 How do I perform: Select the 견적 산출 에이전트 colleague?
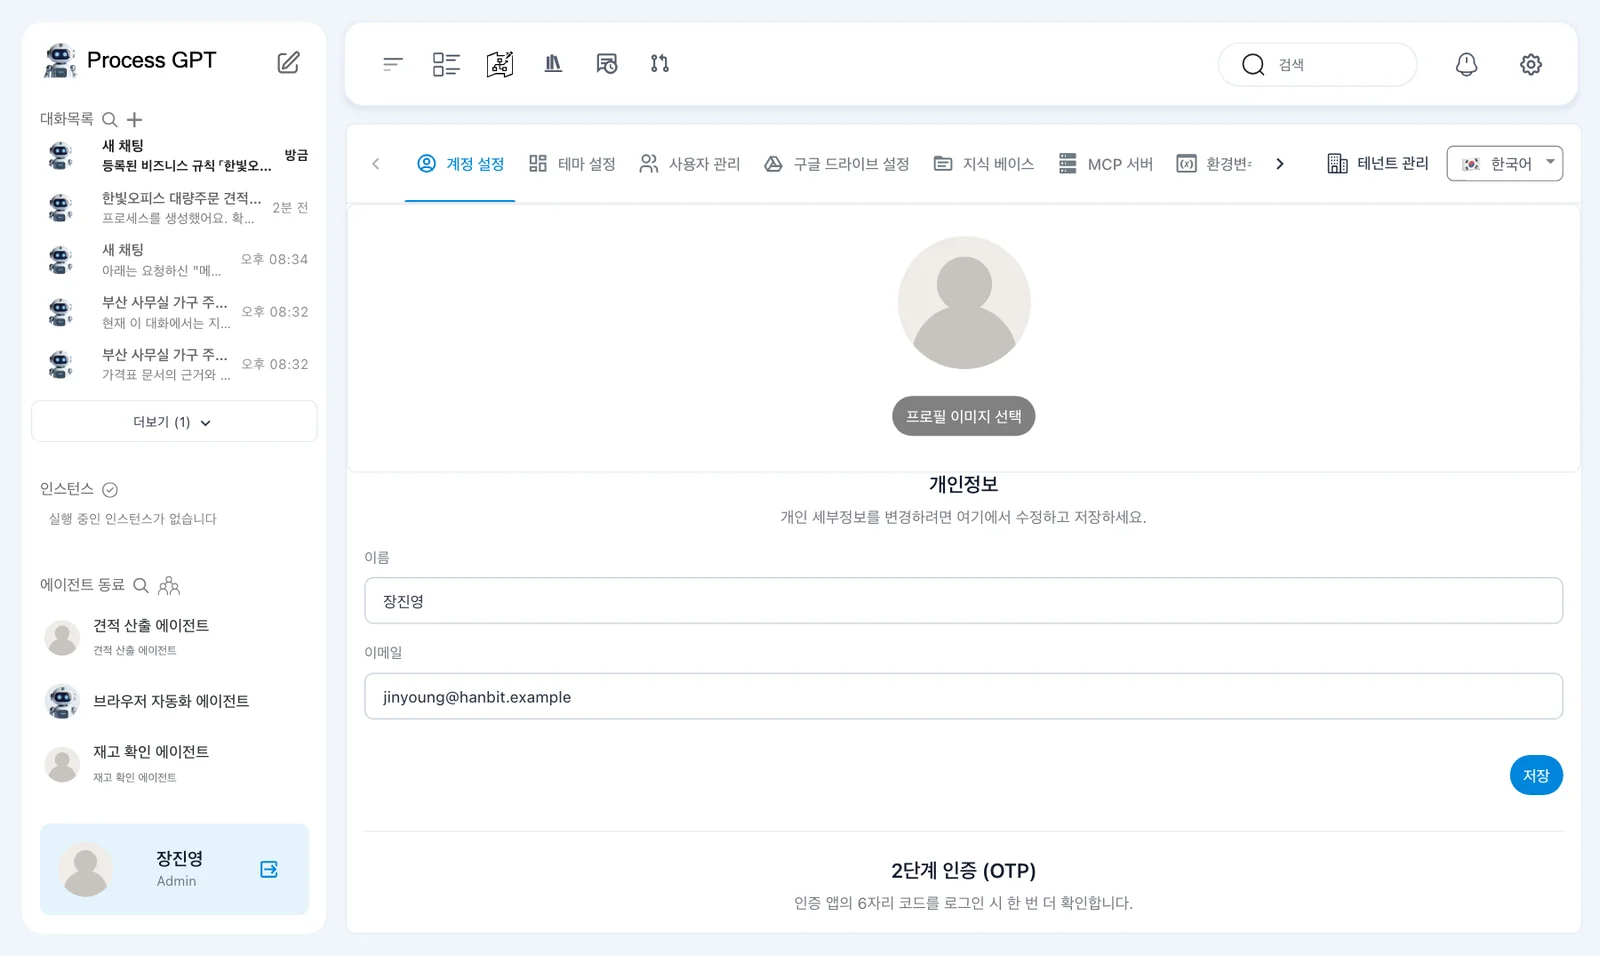tap(174, 637)
